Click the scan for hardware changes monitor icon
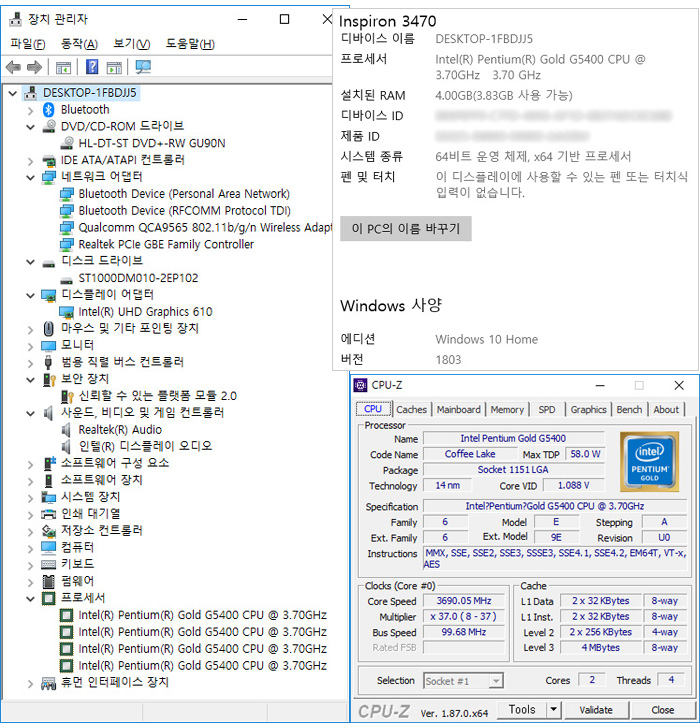Screen dimensions: 700x727 pos(143,67)
